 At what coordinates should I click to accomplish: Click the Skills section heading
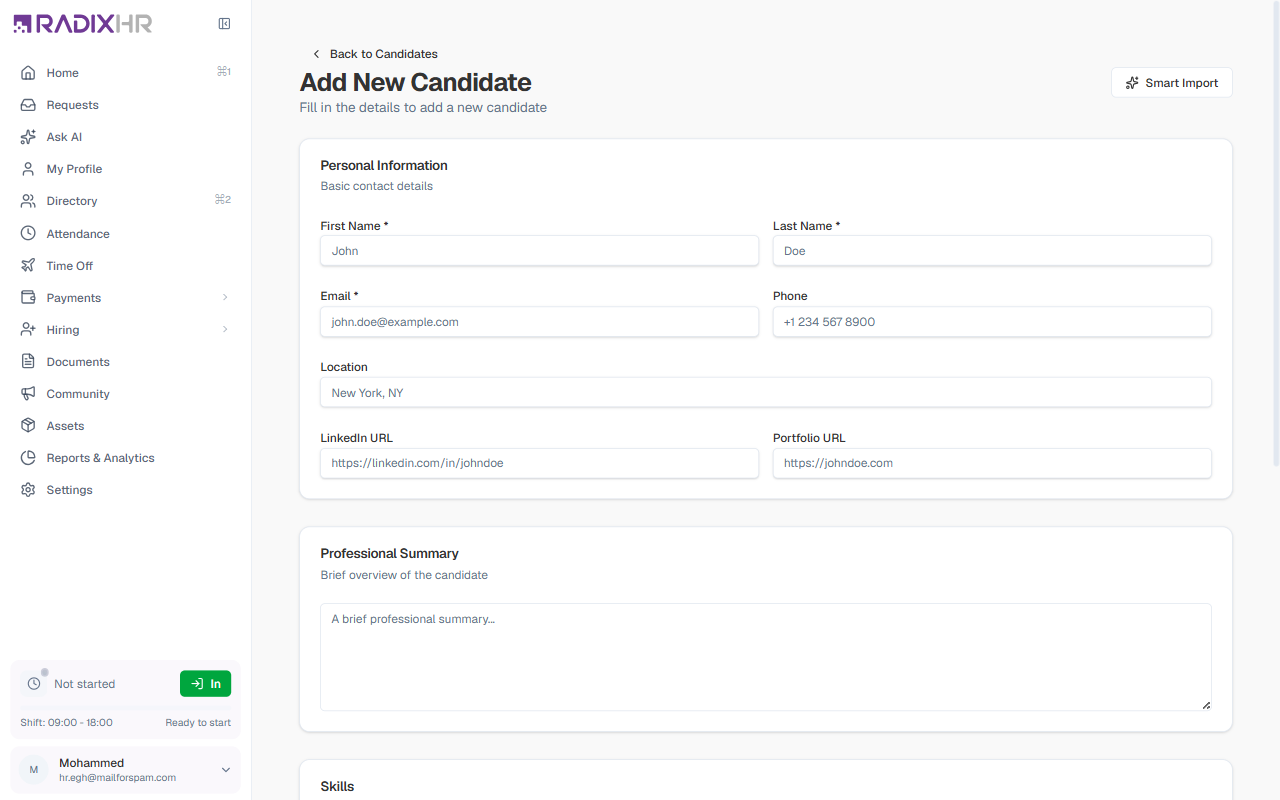(x=337, y=787)
